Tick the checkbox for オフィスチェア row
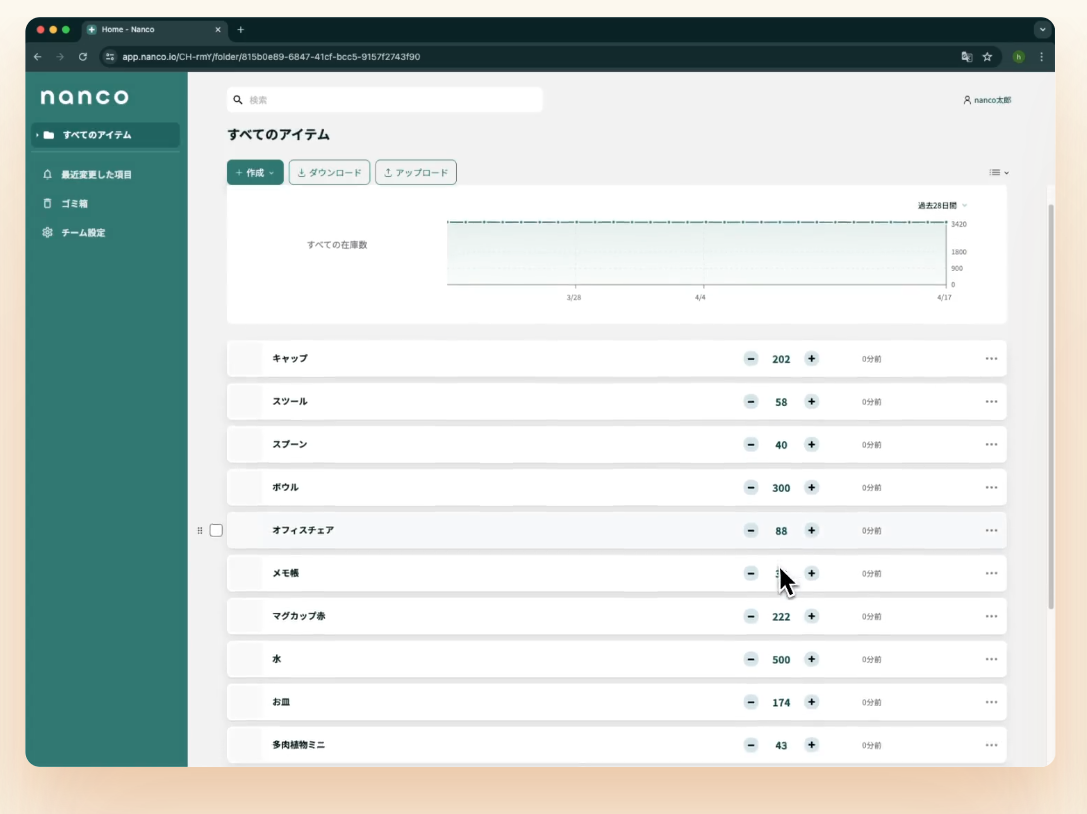 click(x=216, y=531)
